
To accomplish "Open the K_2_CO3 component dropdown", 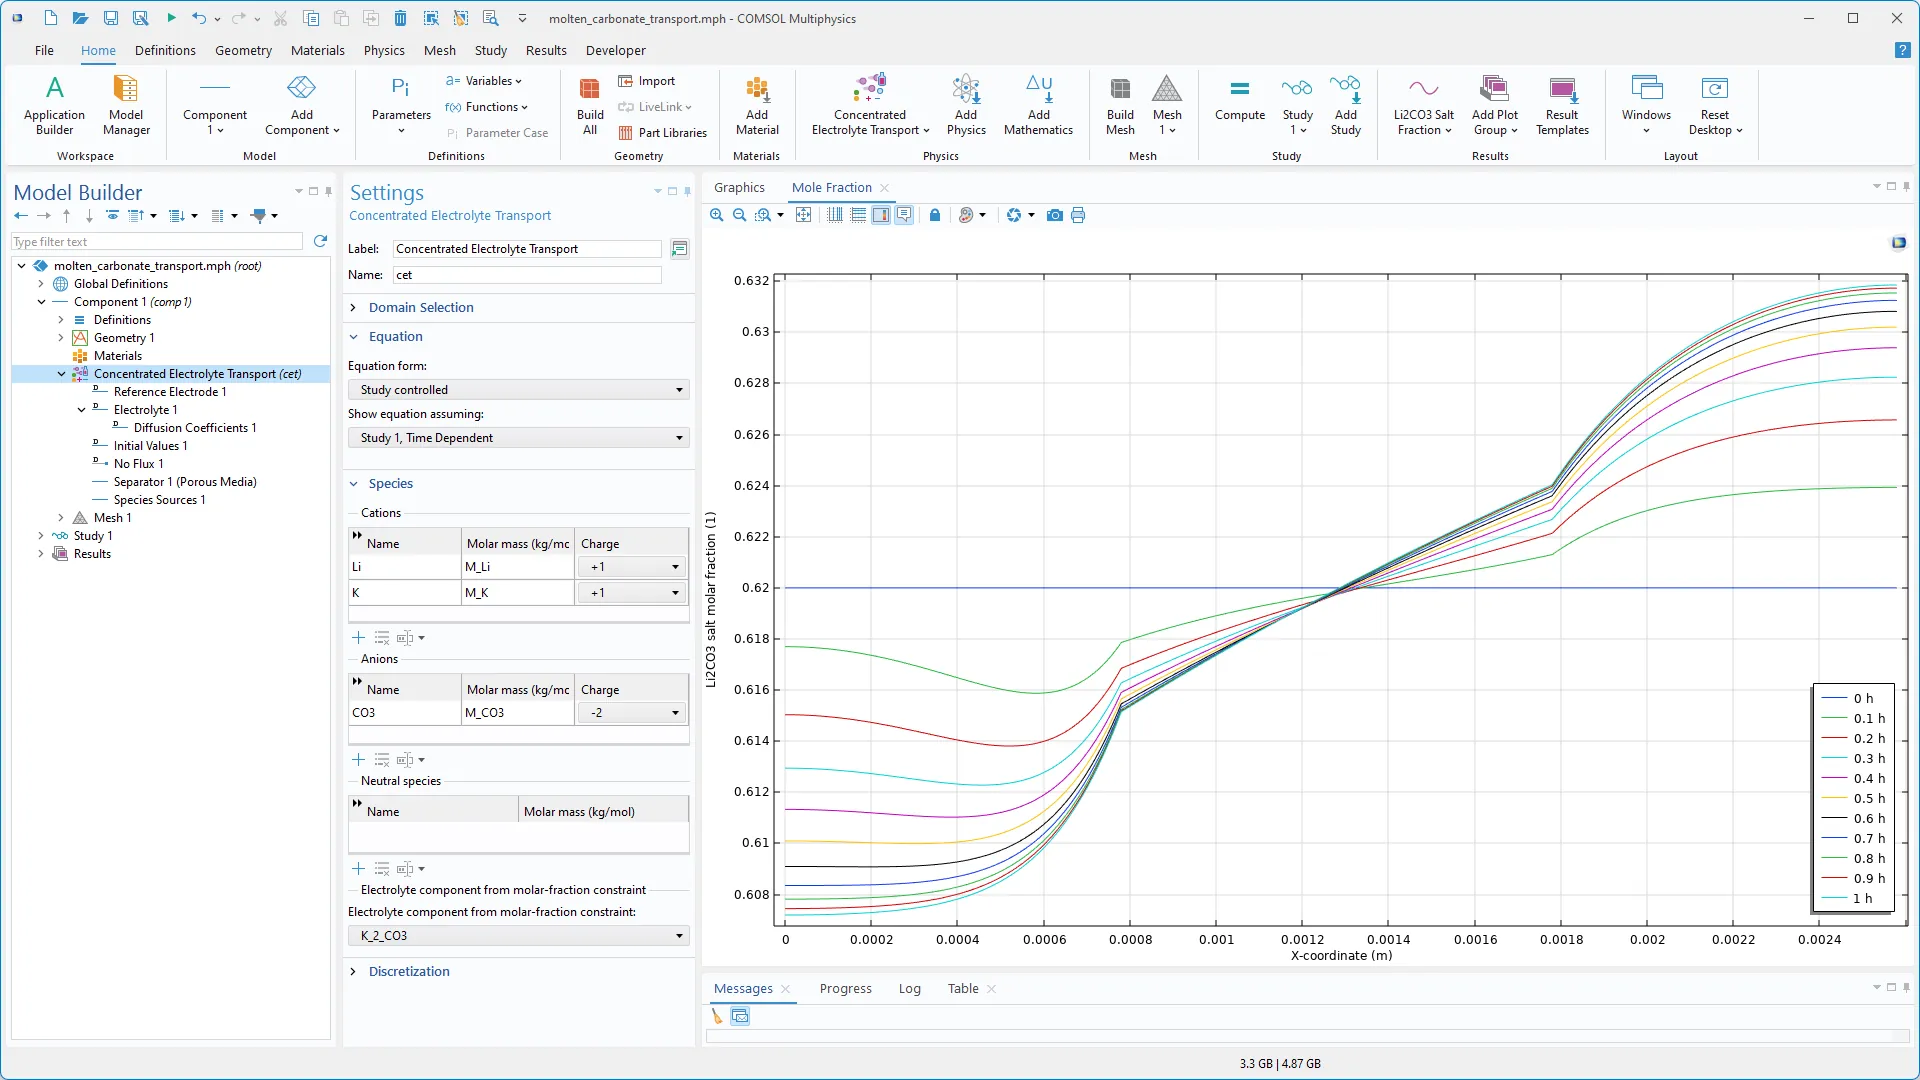I will click(x=519, y=936).
